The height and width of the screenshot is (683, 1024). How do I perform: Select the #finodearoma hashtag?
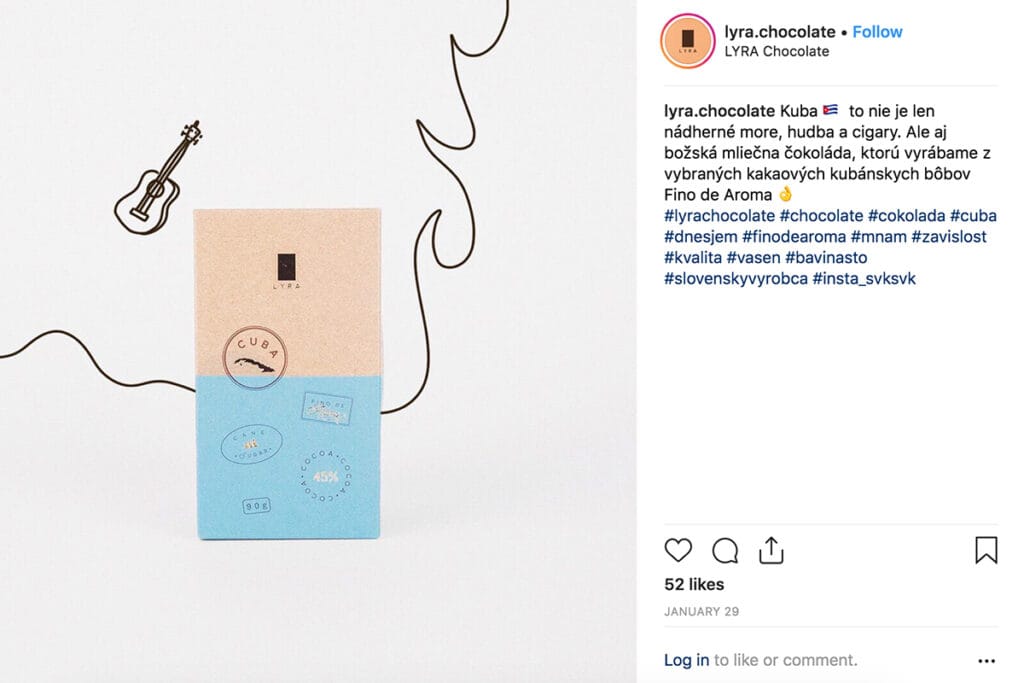(794, 236)
